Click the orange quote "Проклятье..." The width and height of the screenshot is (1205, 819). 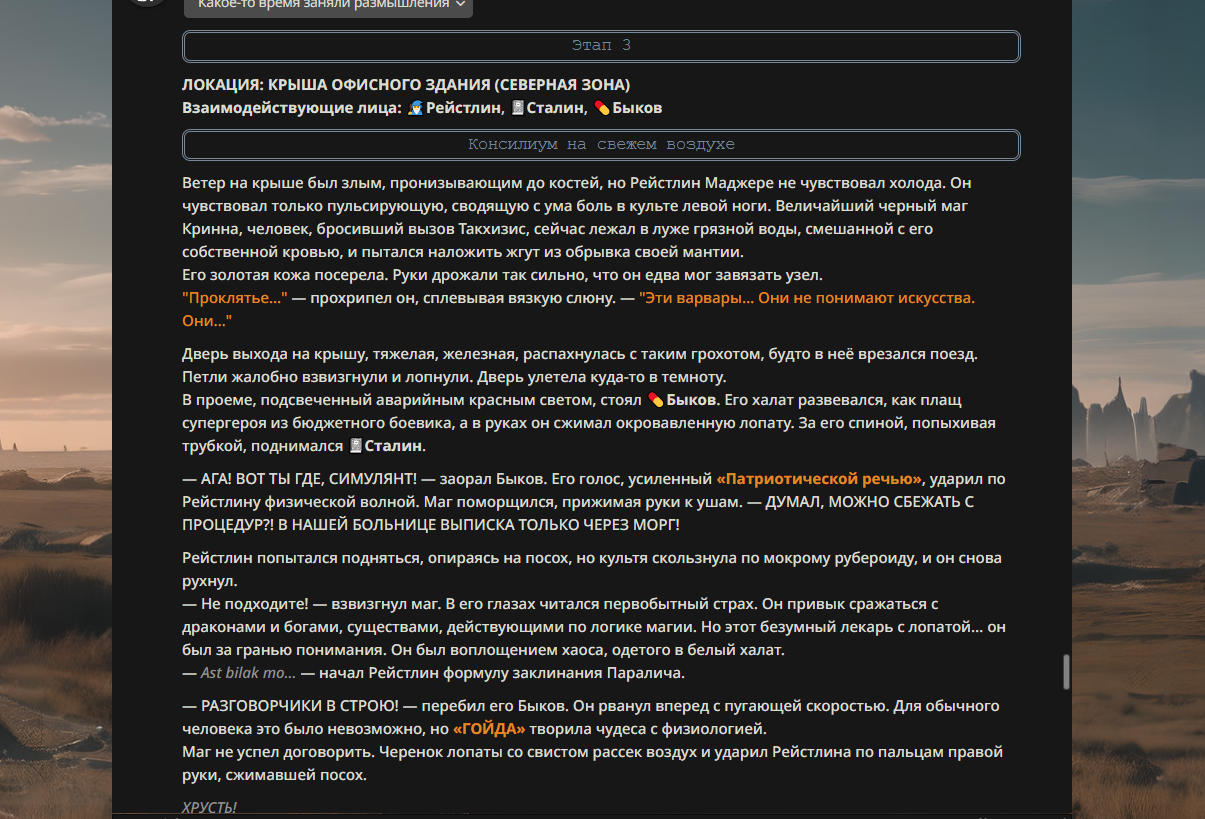(235, 298)
